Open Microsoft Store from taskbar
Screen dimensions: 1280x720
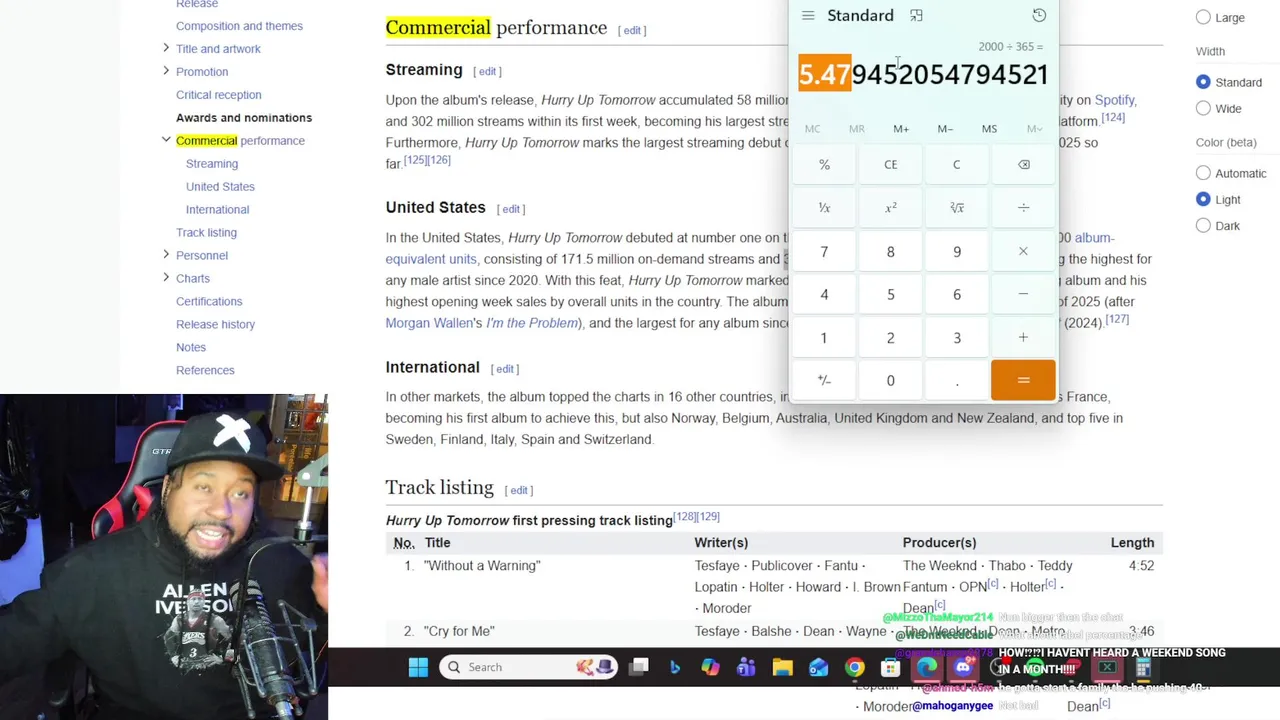tap(890, 667)
